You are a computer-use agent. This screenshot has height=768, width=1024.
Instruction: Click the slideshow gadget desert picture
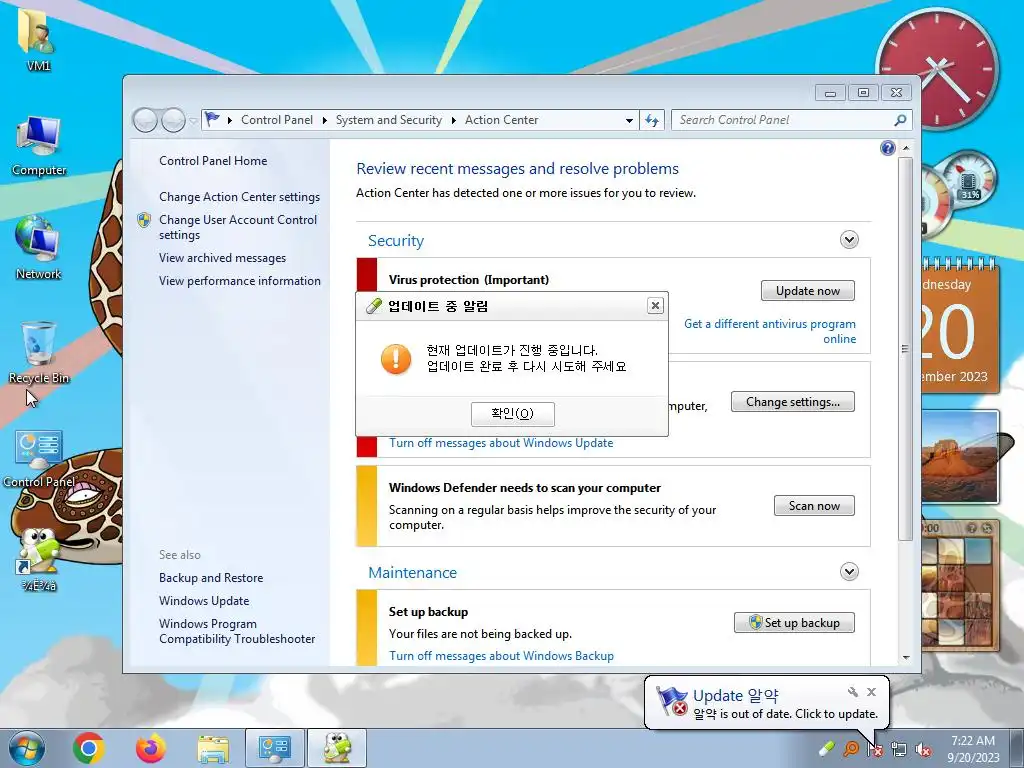pyautogui.click(x=961, y=456)
